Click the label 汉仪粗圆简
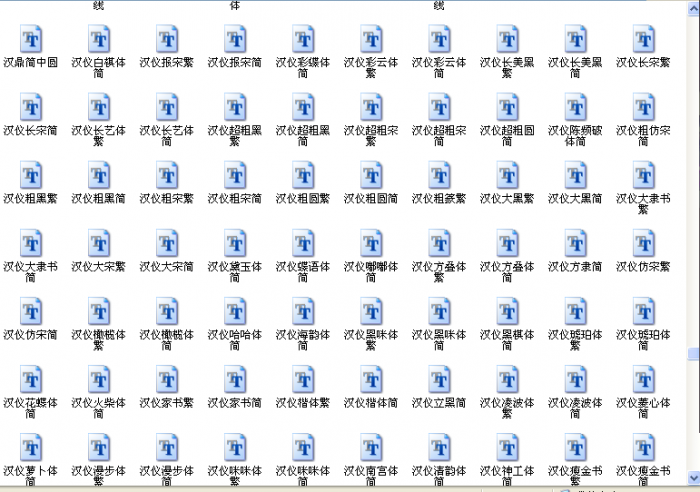The width and height of the screenshot is (700, 492). tap(371, 199)
